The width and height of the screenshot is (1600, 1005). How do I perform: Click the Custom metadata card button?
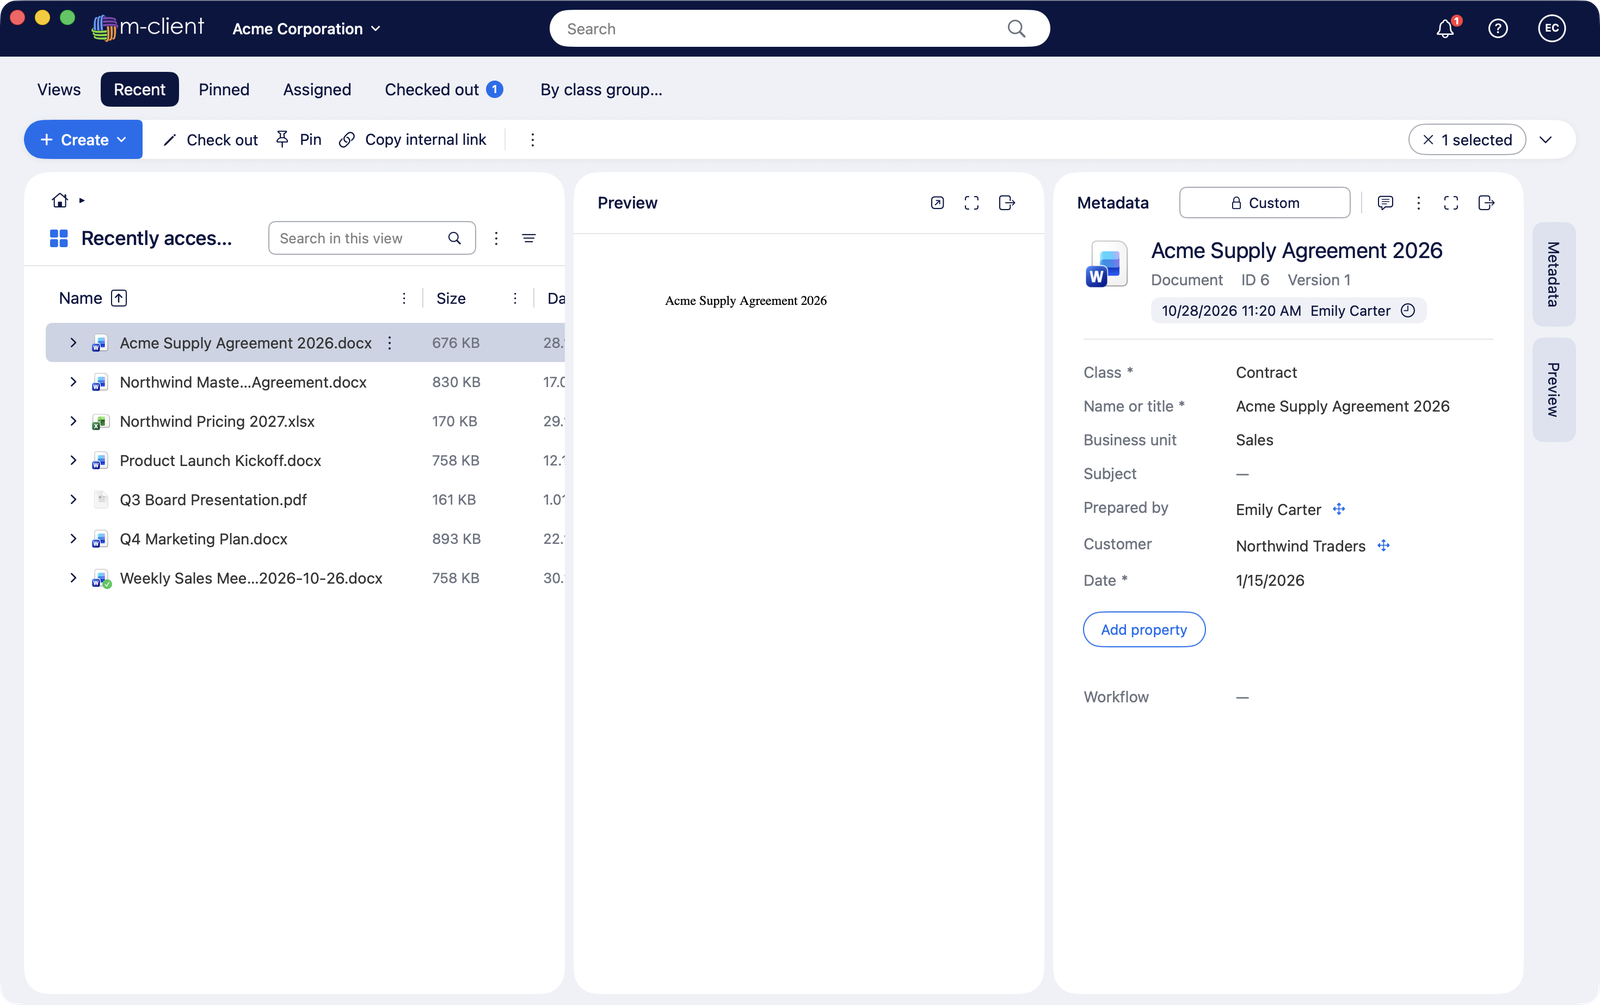pos(1265,203)
